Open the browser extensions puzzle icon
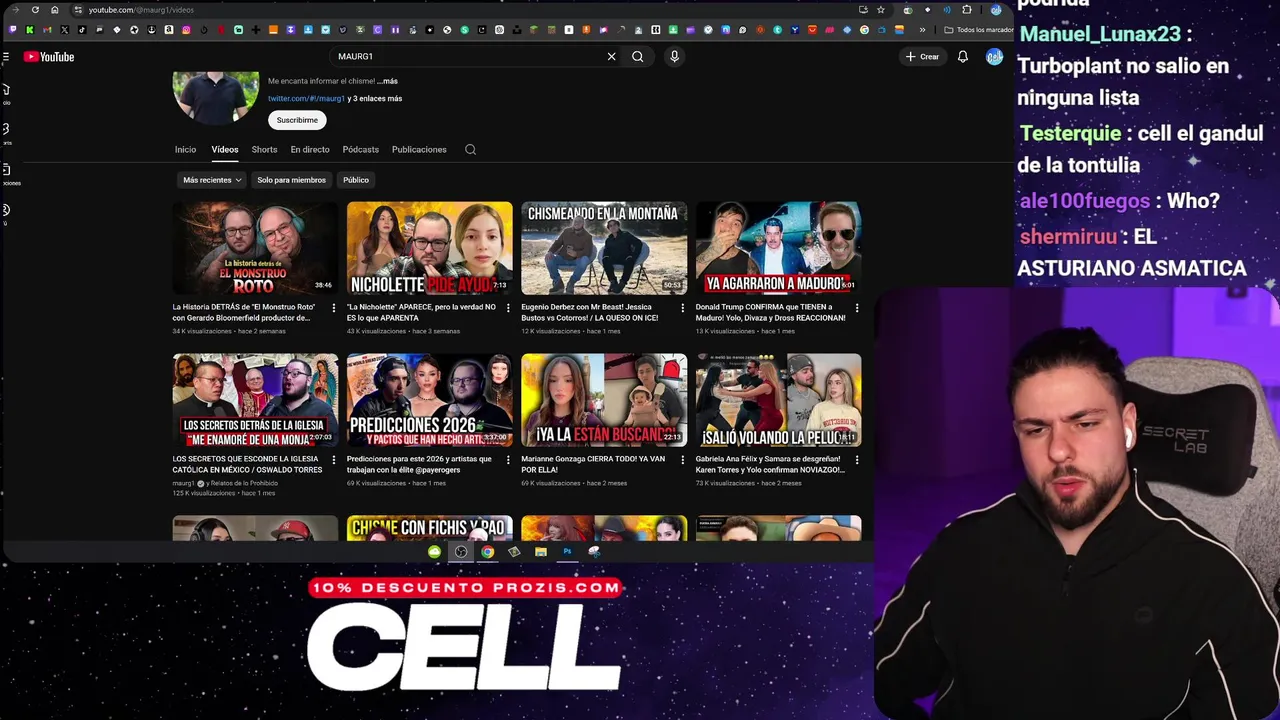 966,10
